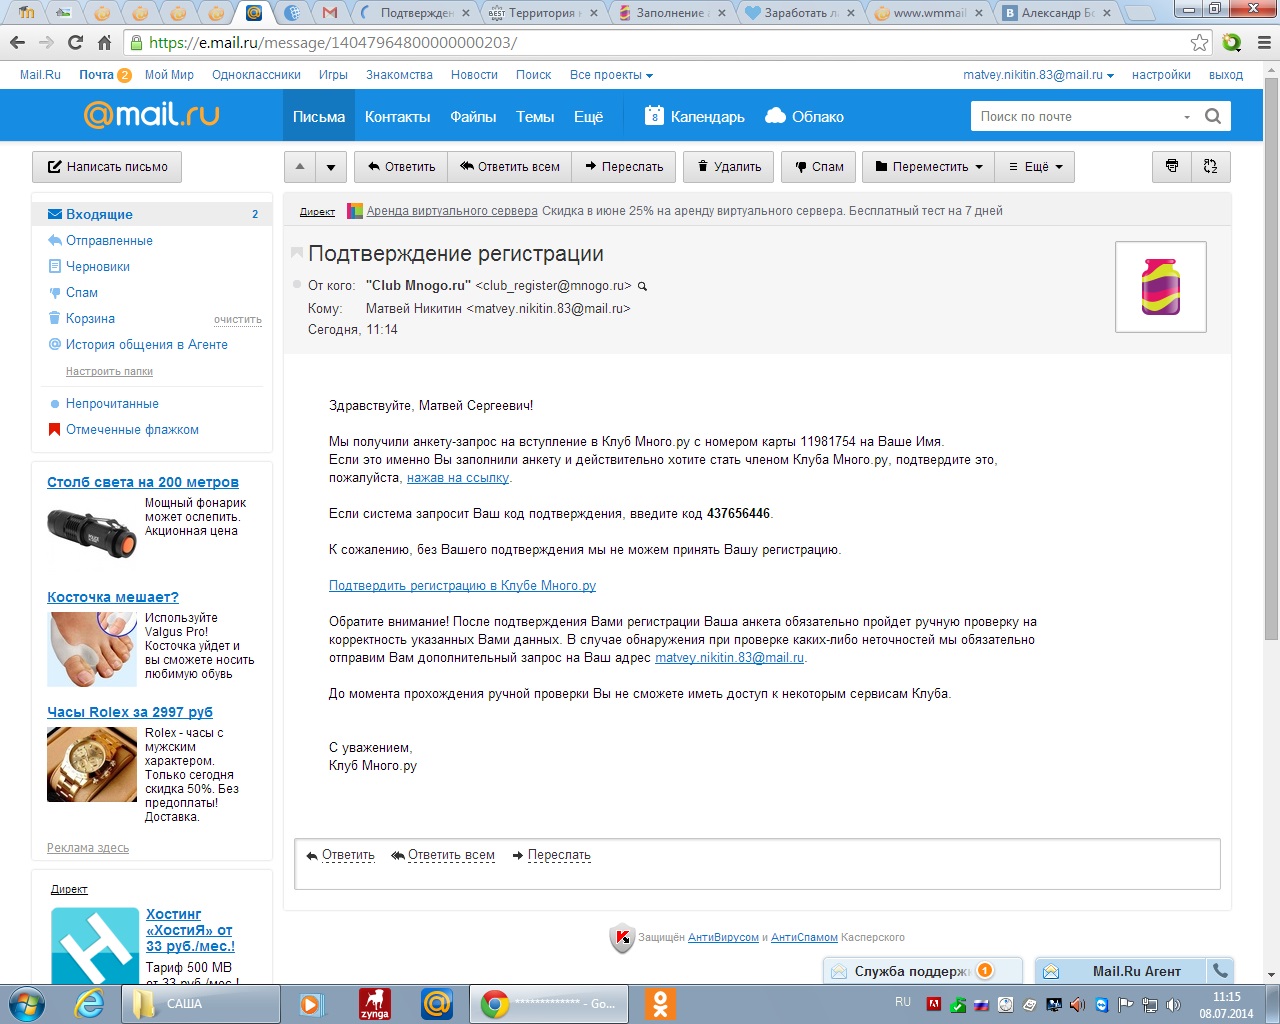Click the green extension icon near address bar
This screenshot has width=1280, height=1024.
(1232, 42)
